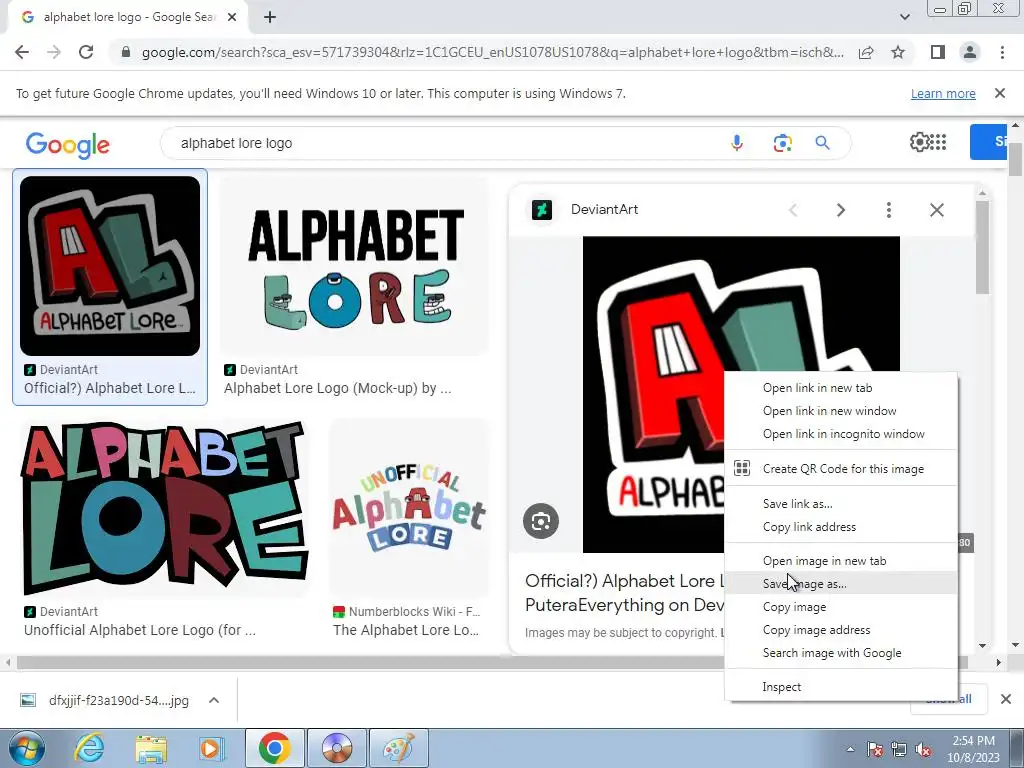Open the Chrome profile avatar
This screenshot has height=768, width=1024.
pos(970,52)
